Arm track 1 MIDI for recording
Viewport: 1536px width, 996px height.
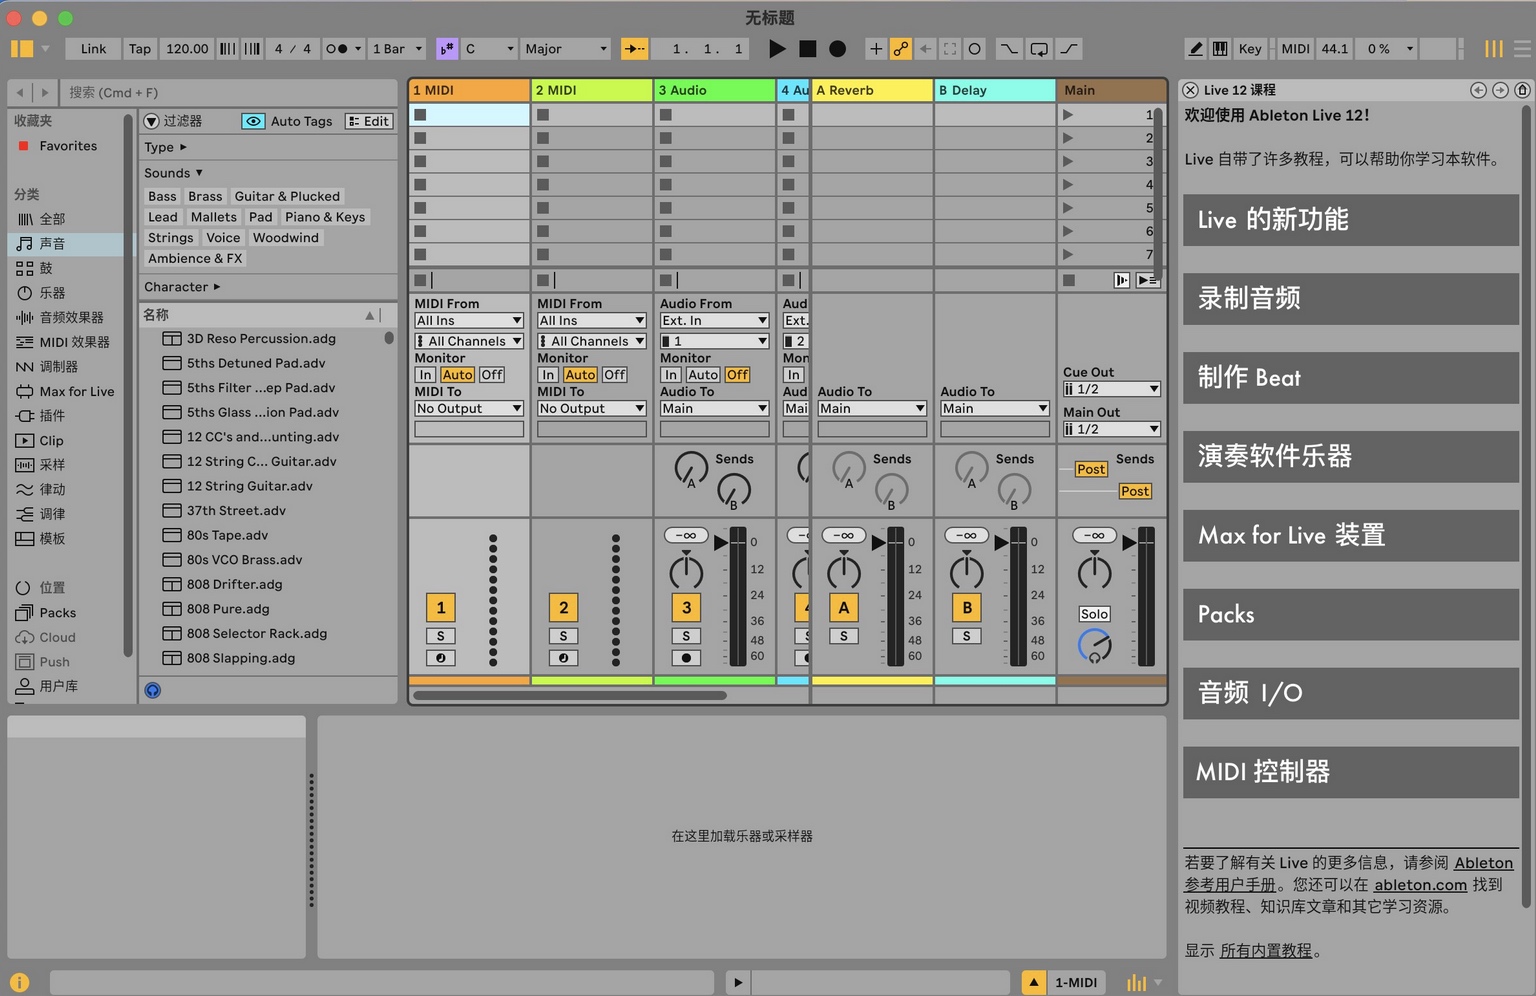(440, 658)
